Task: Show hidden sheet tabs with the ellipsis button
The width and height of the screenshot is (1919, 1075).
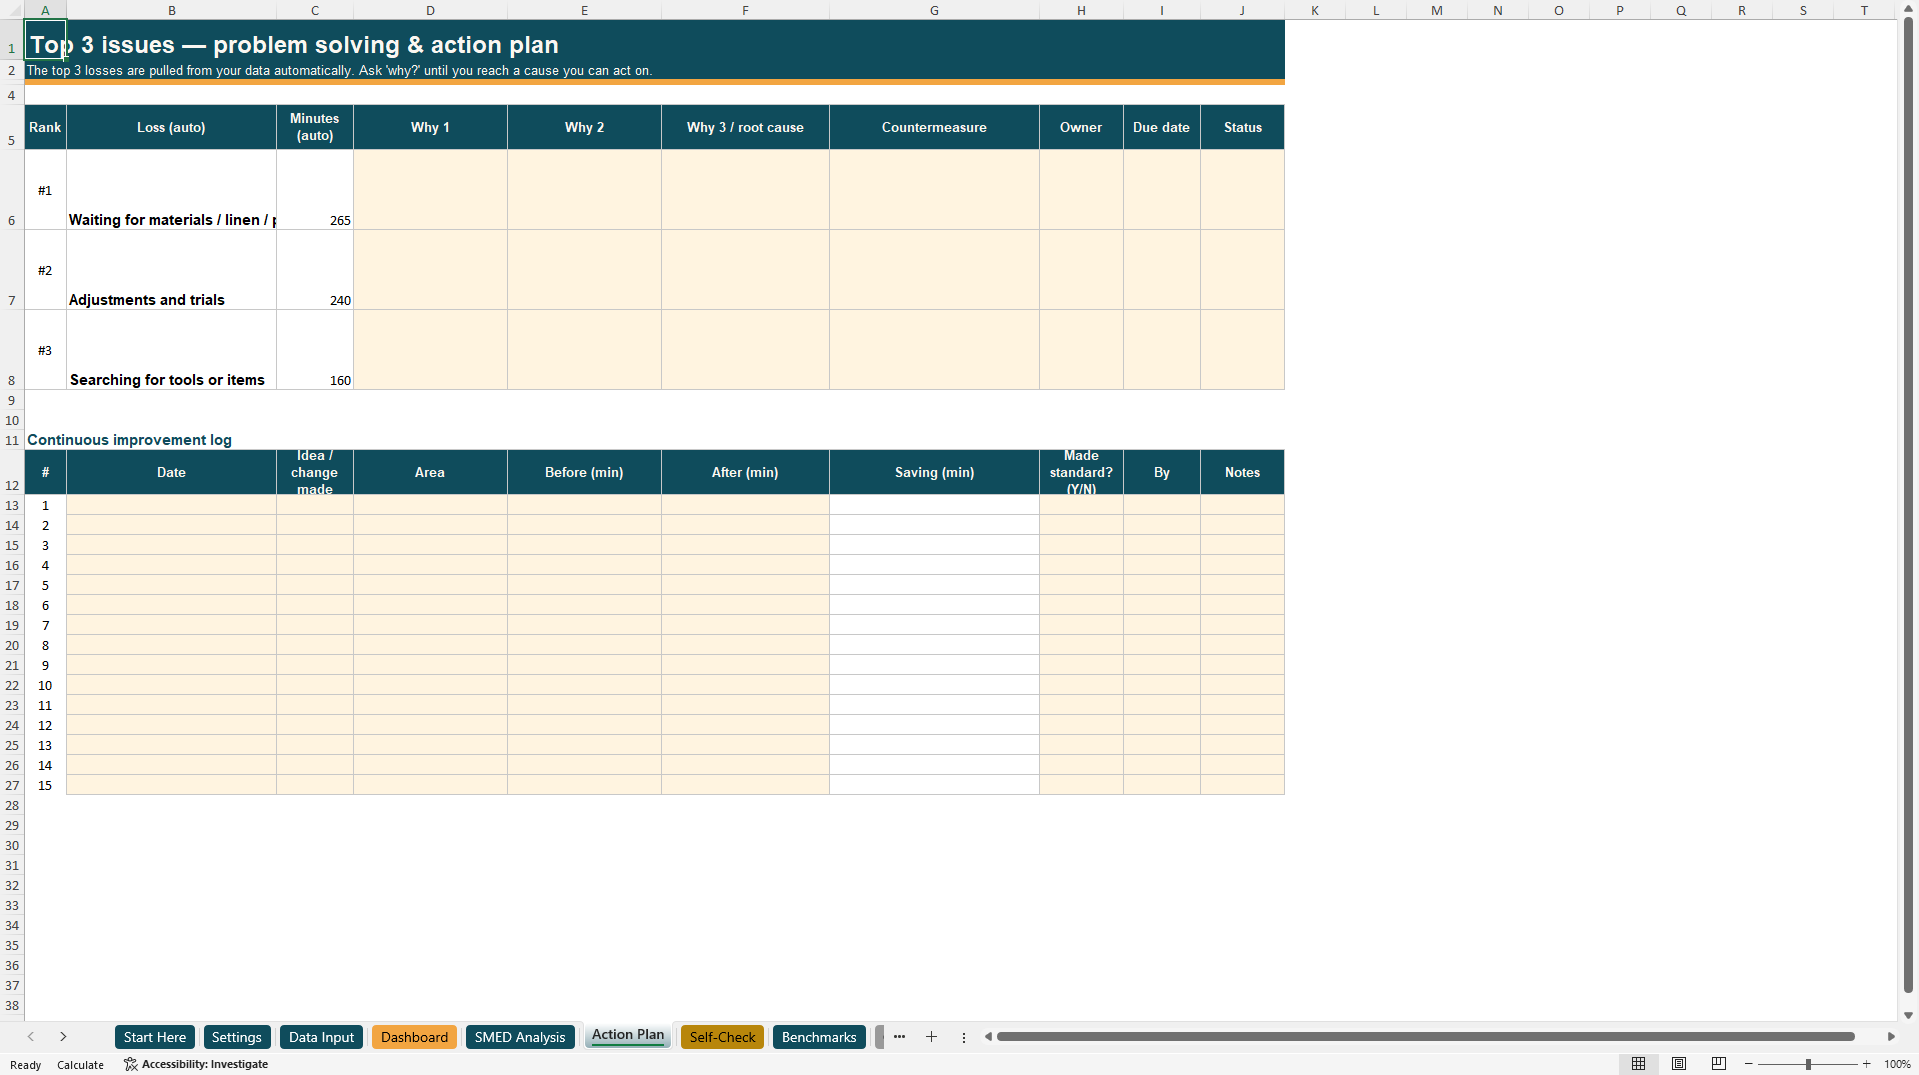Action: tap(899, 1037)
